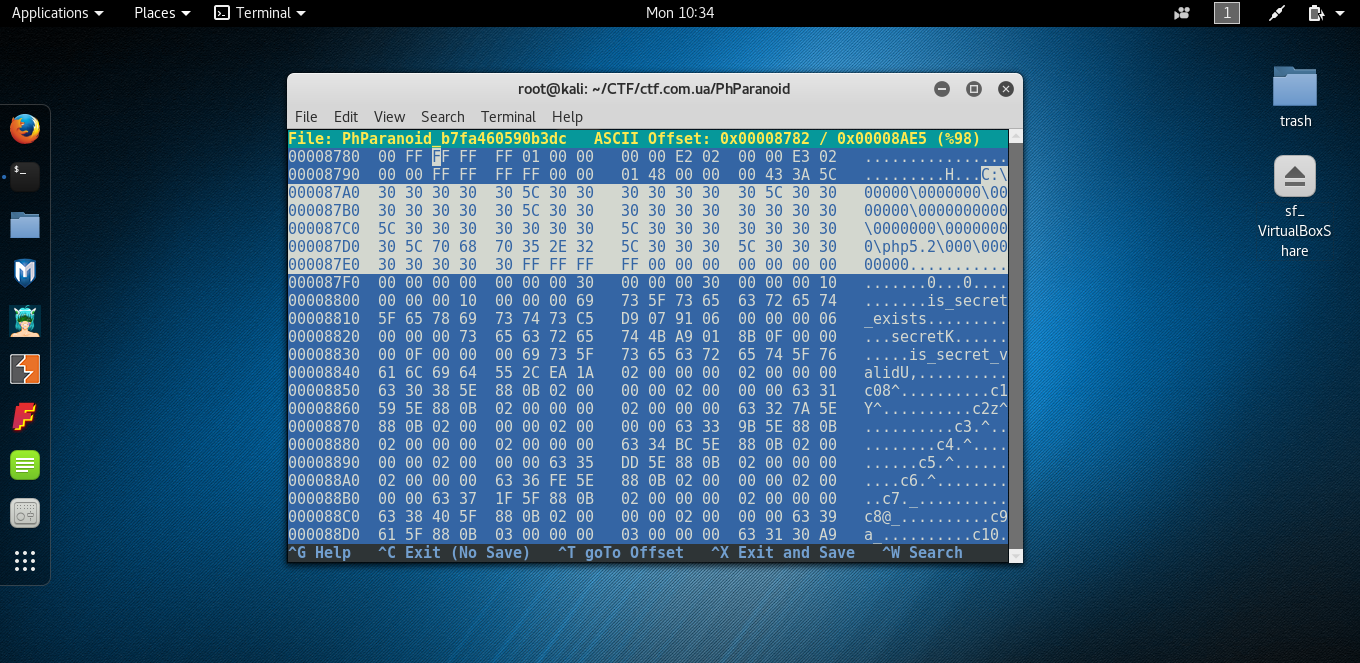Click ASCII text _exists
Screen dimensions: 1360x663
coord(896,319)
